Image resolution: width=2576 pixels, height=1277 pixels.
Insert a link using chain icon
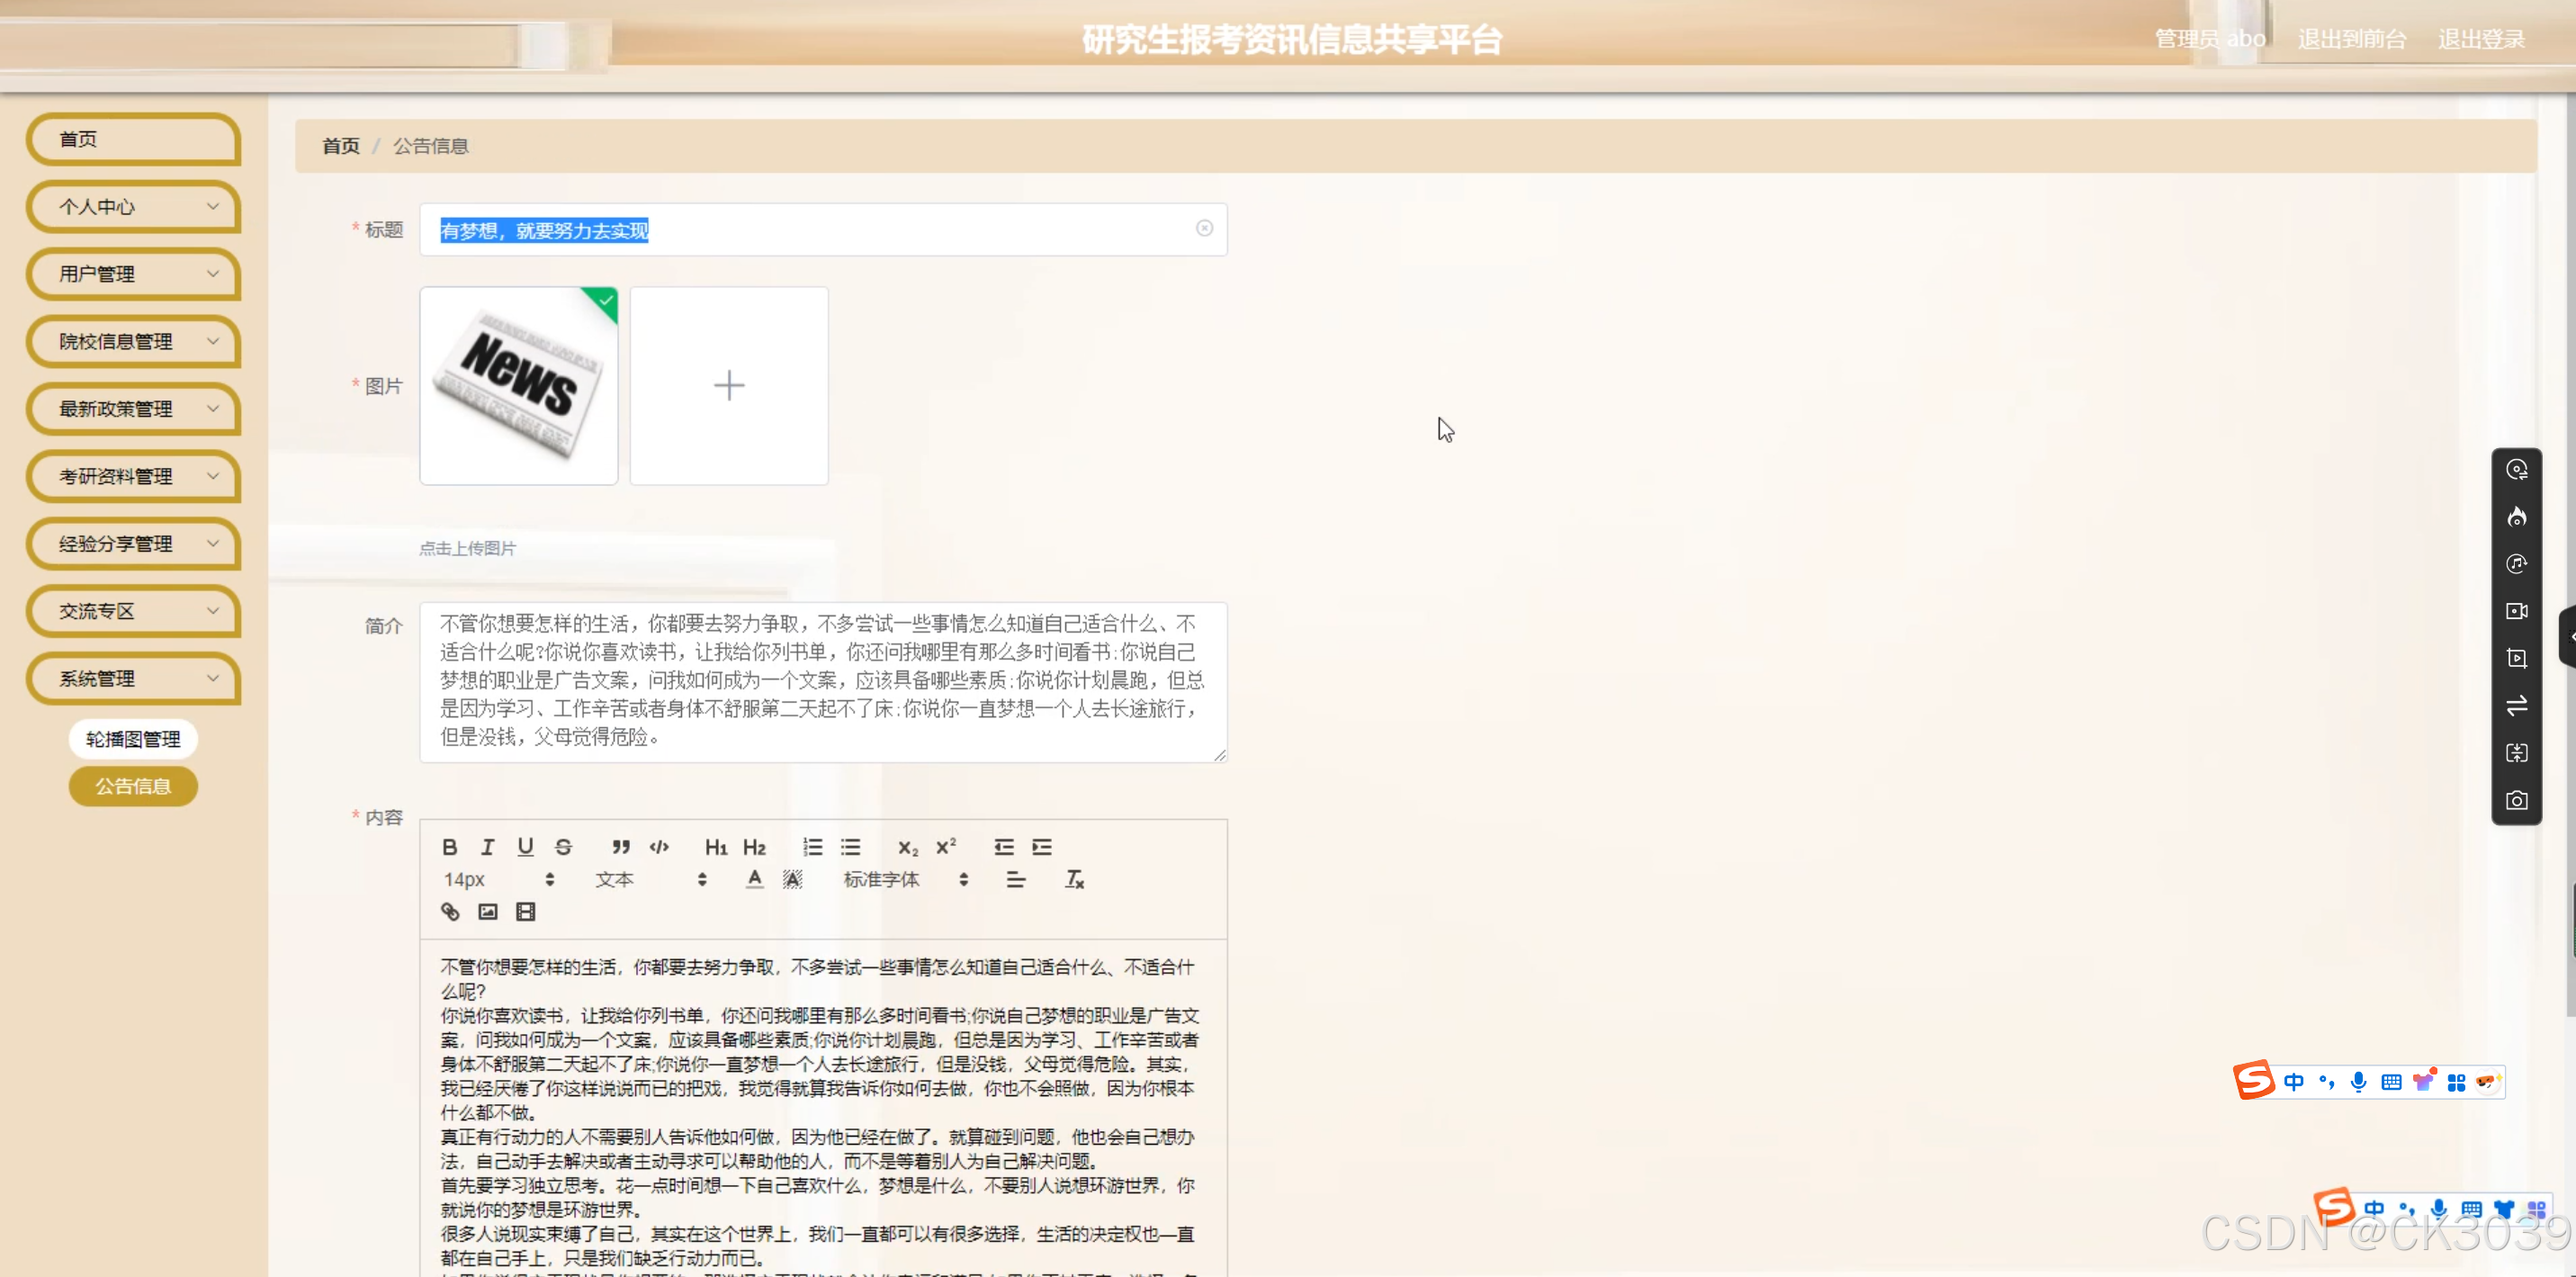point(450,911)
